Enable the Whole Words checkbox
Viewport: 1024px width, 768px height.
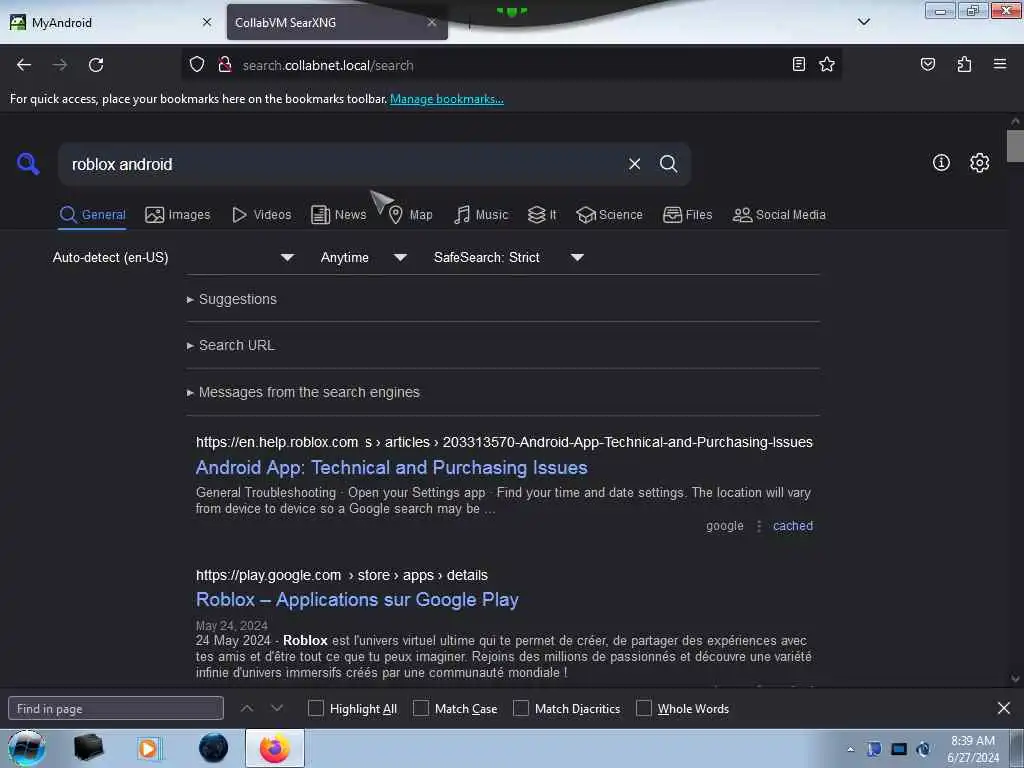pyautogui.click(x=644, y=708)
